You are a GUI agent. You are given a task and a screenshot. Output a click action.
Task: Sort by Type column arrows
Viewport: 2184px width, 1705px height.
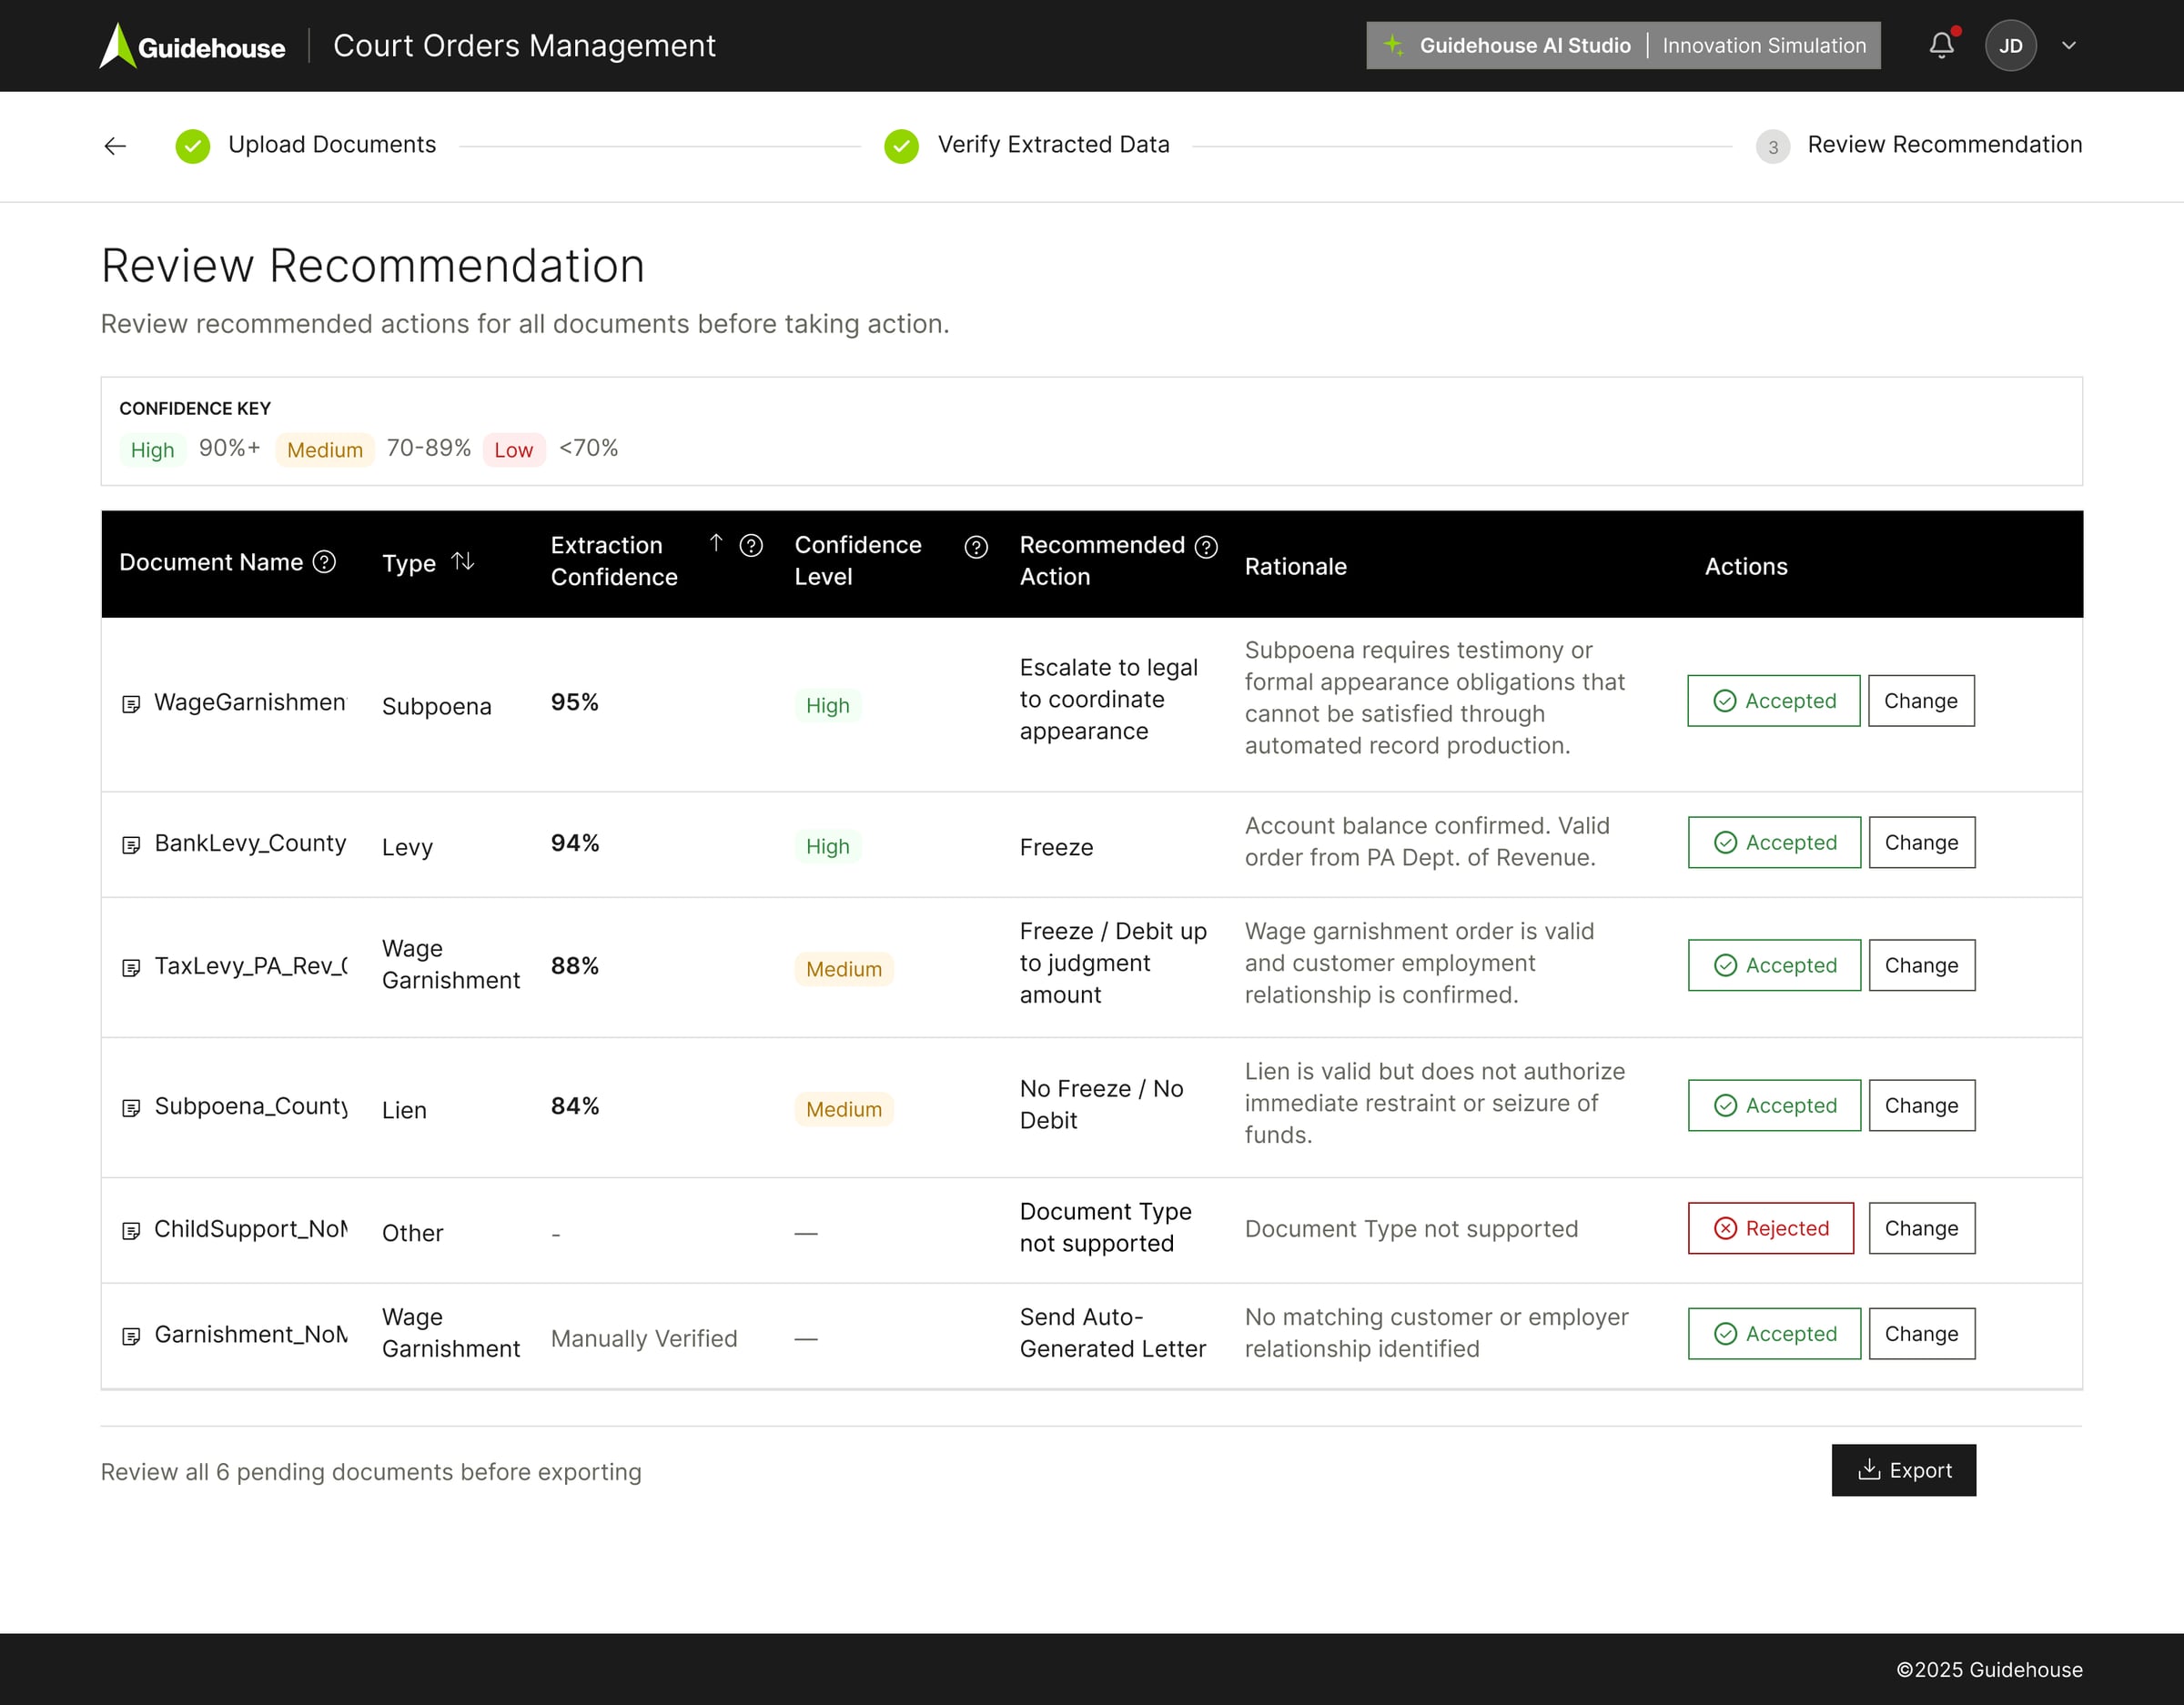click(462, 562)
